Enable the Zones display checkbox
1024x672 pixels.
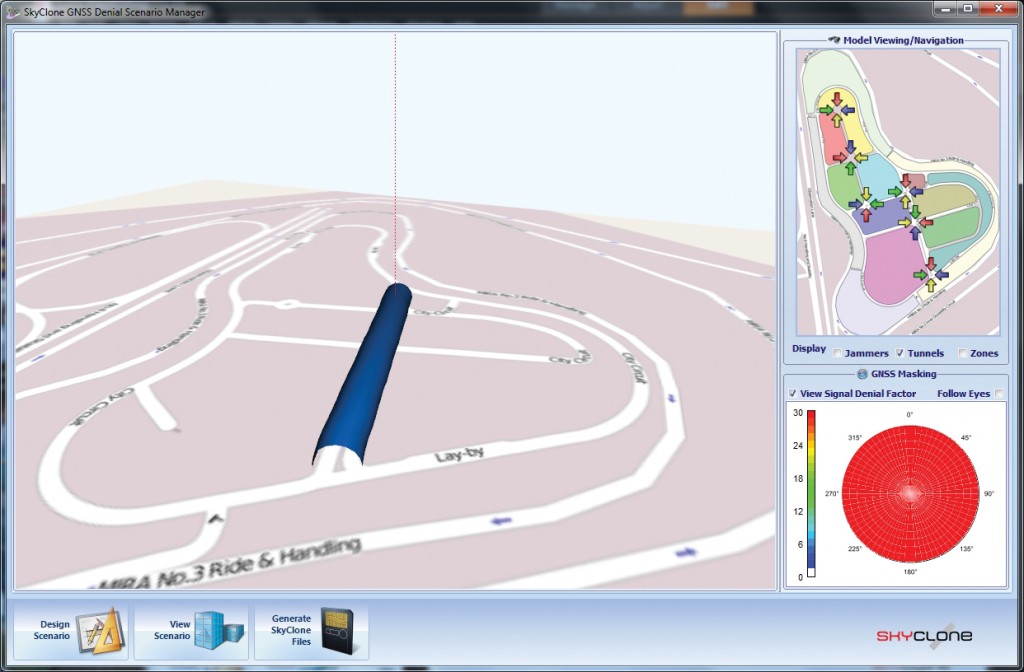point(962,352)
